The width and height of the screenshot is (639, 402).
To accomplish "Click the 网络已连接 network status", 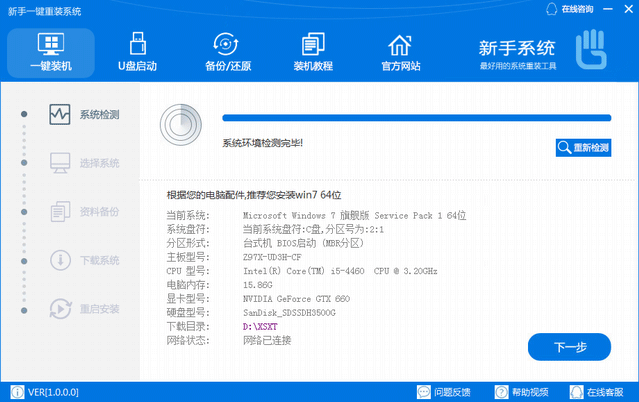I will (267, 340).
